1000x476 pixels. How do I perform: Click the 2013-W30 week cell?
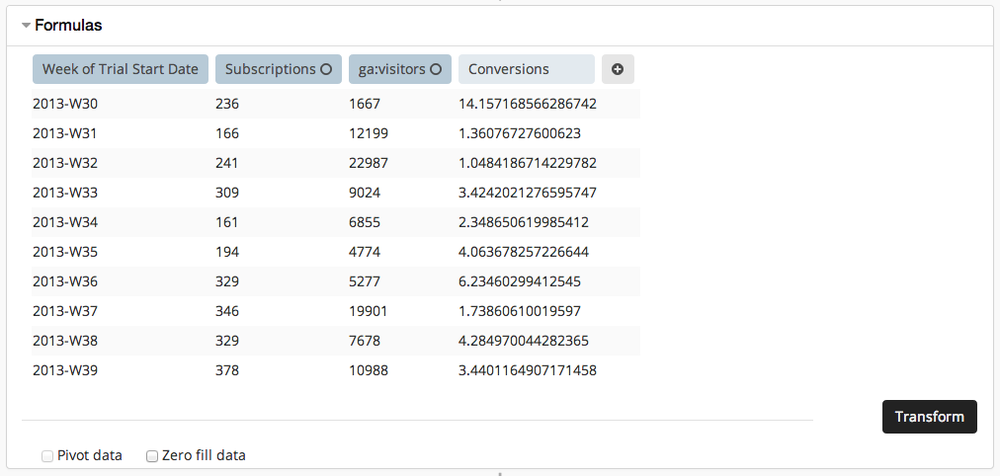coord(65,103)
